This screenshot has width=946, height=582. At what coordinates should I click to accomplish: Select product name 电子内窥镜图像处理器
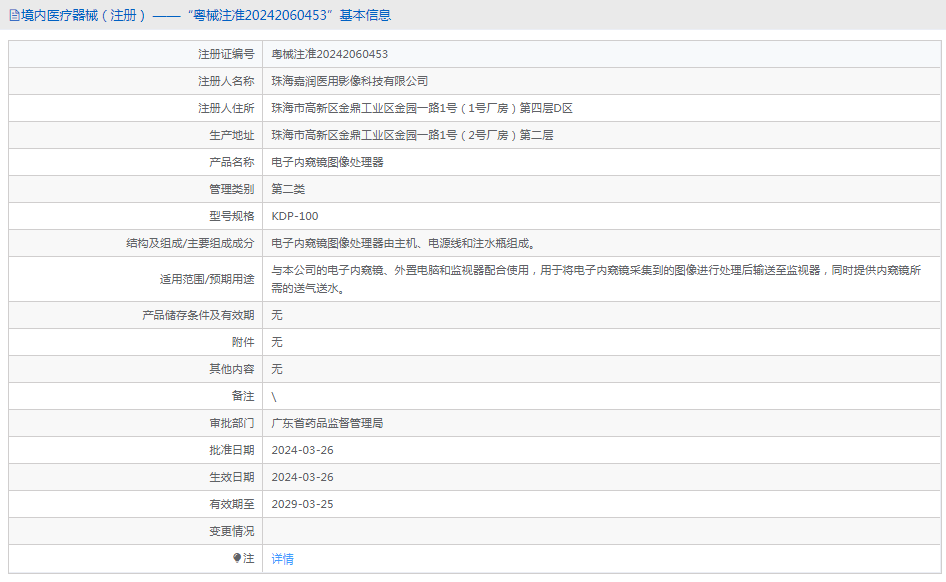coord(327,162)
